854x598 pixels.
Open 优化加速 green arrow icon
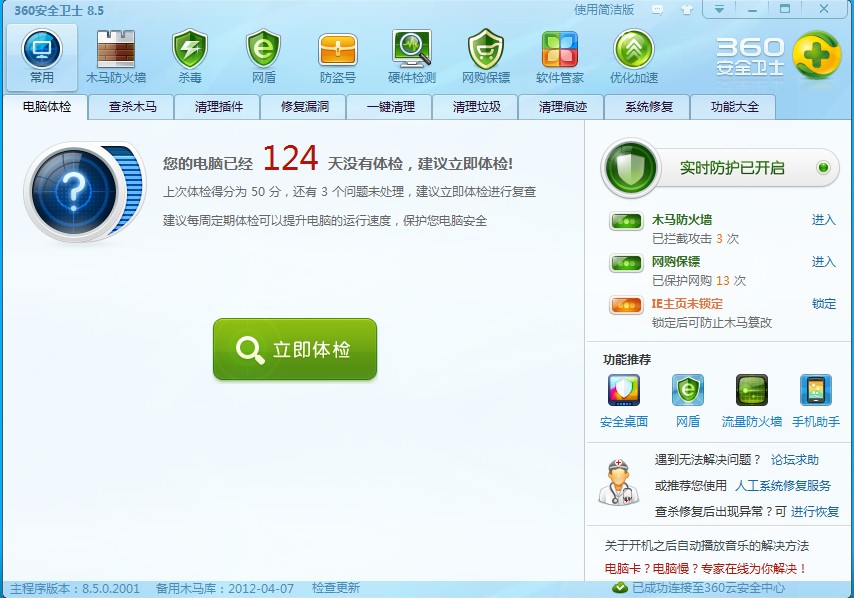634,50
